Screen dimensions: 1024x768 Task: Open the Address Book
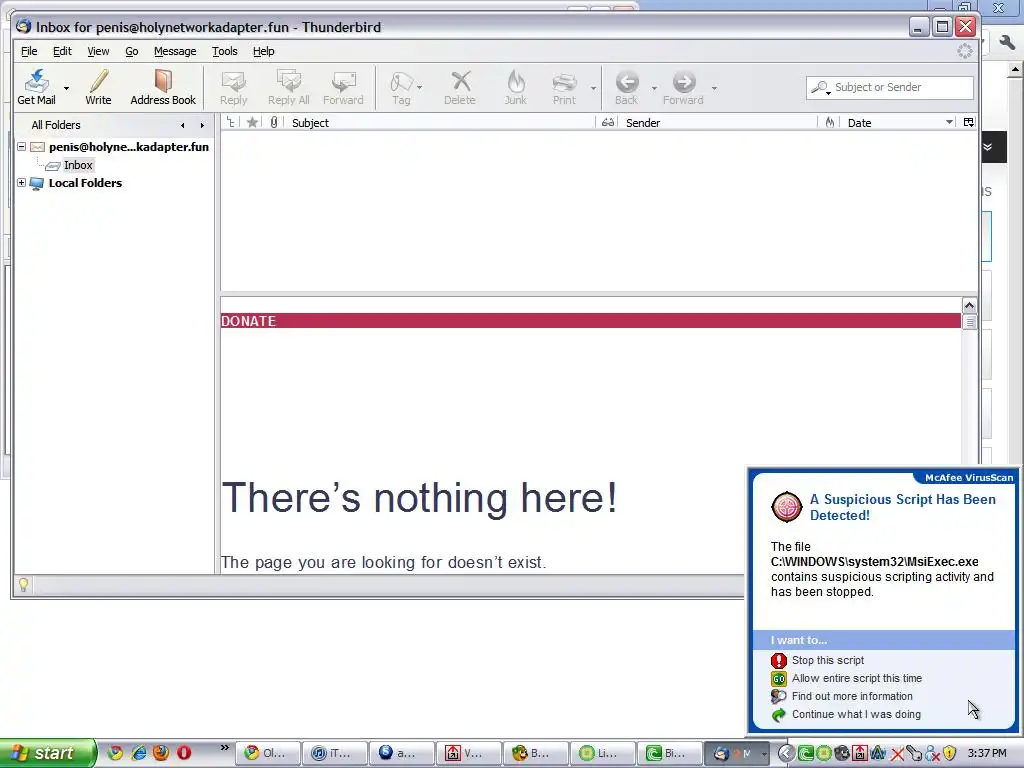163,87
